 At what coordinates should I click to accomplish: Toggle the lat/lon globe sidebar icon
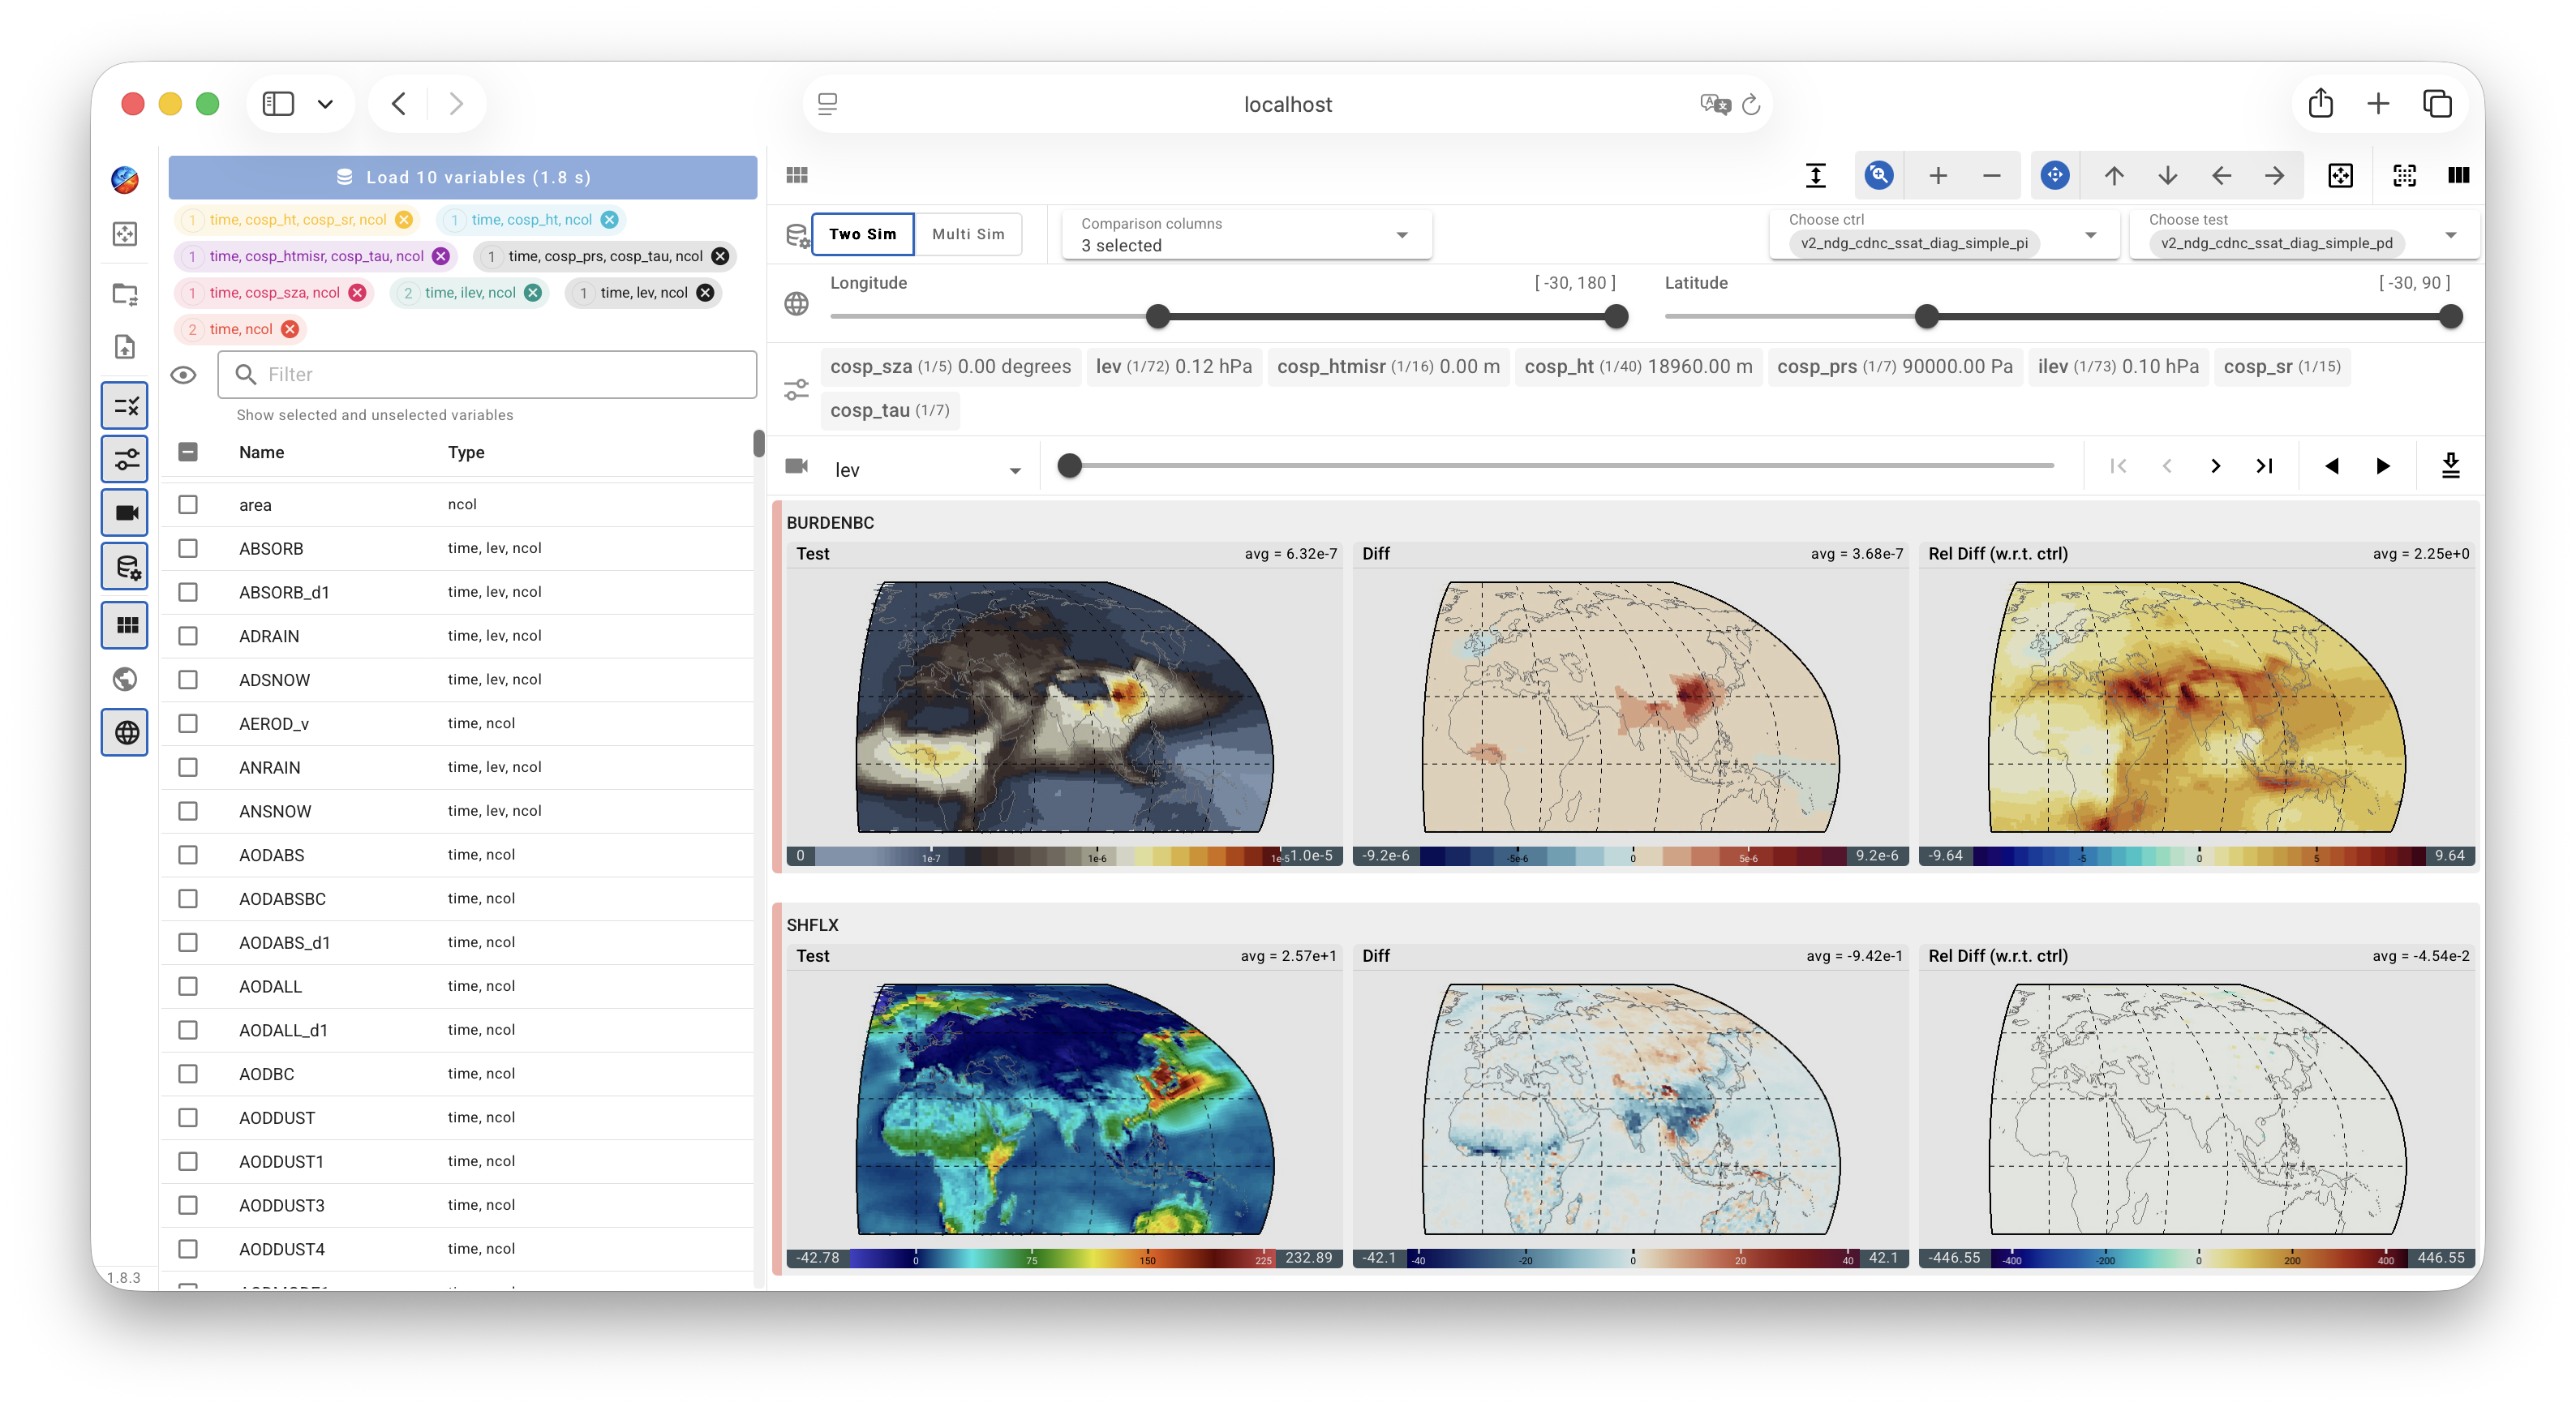pyautogui.click(x=125, y=733)
